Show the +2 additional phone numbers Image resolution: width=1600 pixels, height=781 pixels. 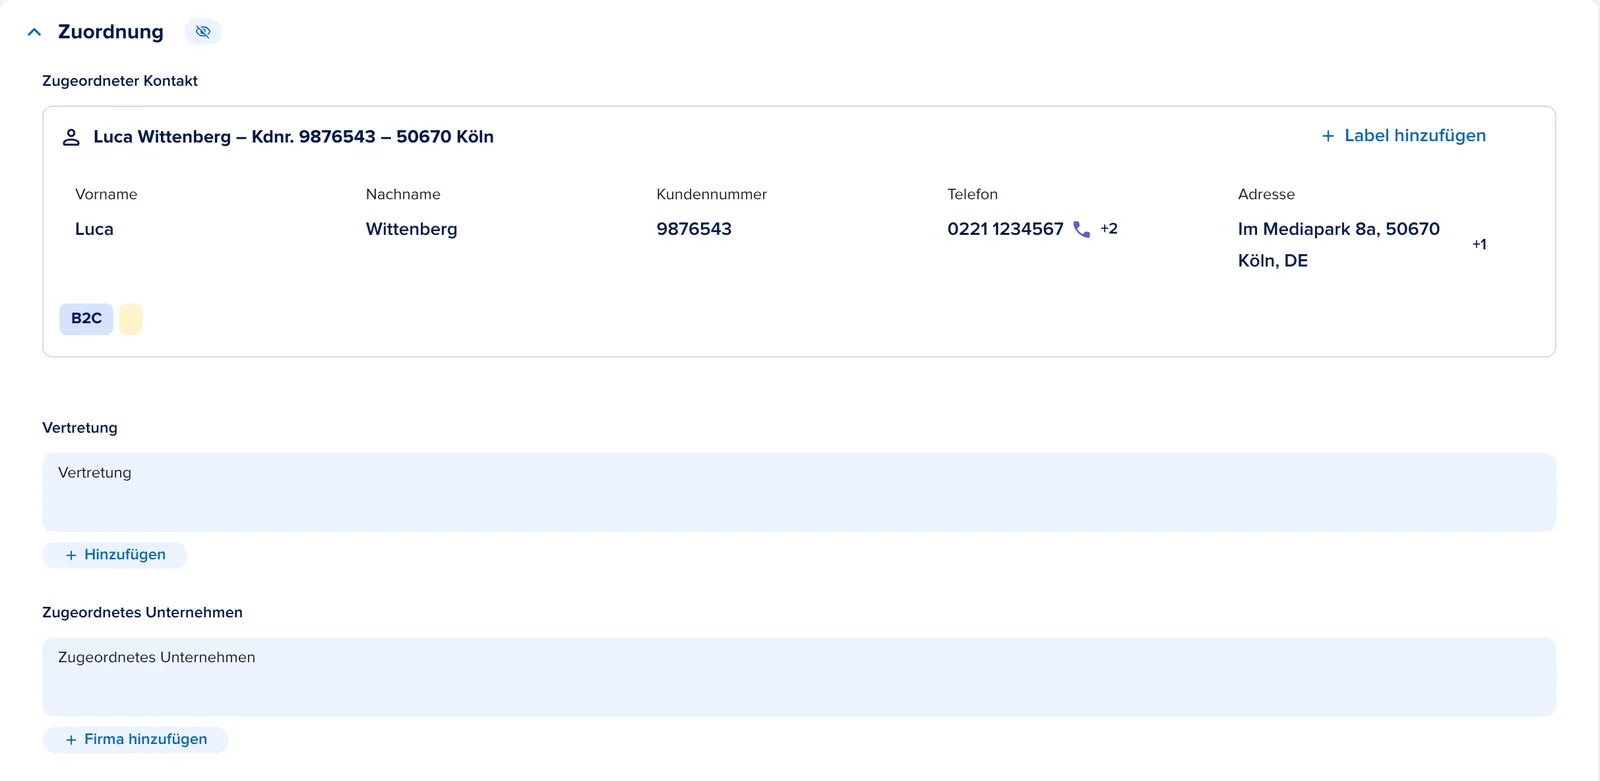click(x=1109, y=228)
